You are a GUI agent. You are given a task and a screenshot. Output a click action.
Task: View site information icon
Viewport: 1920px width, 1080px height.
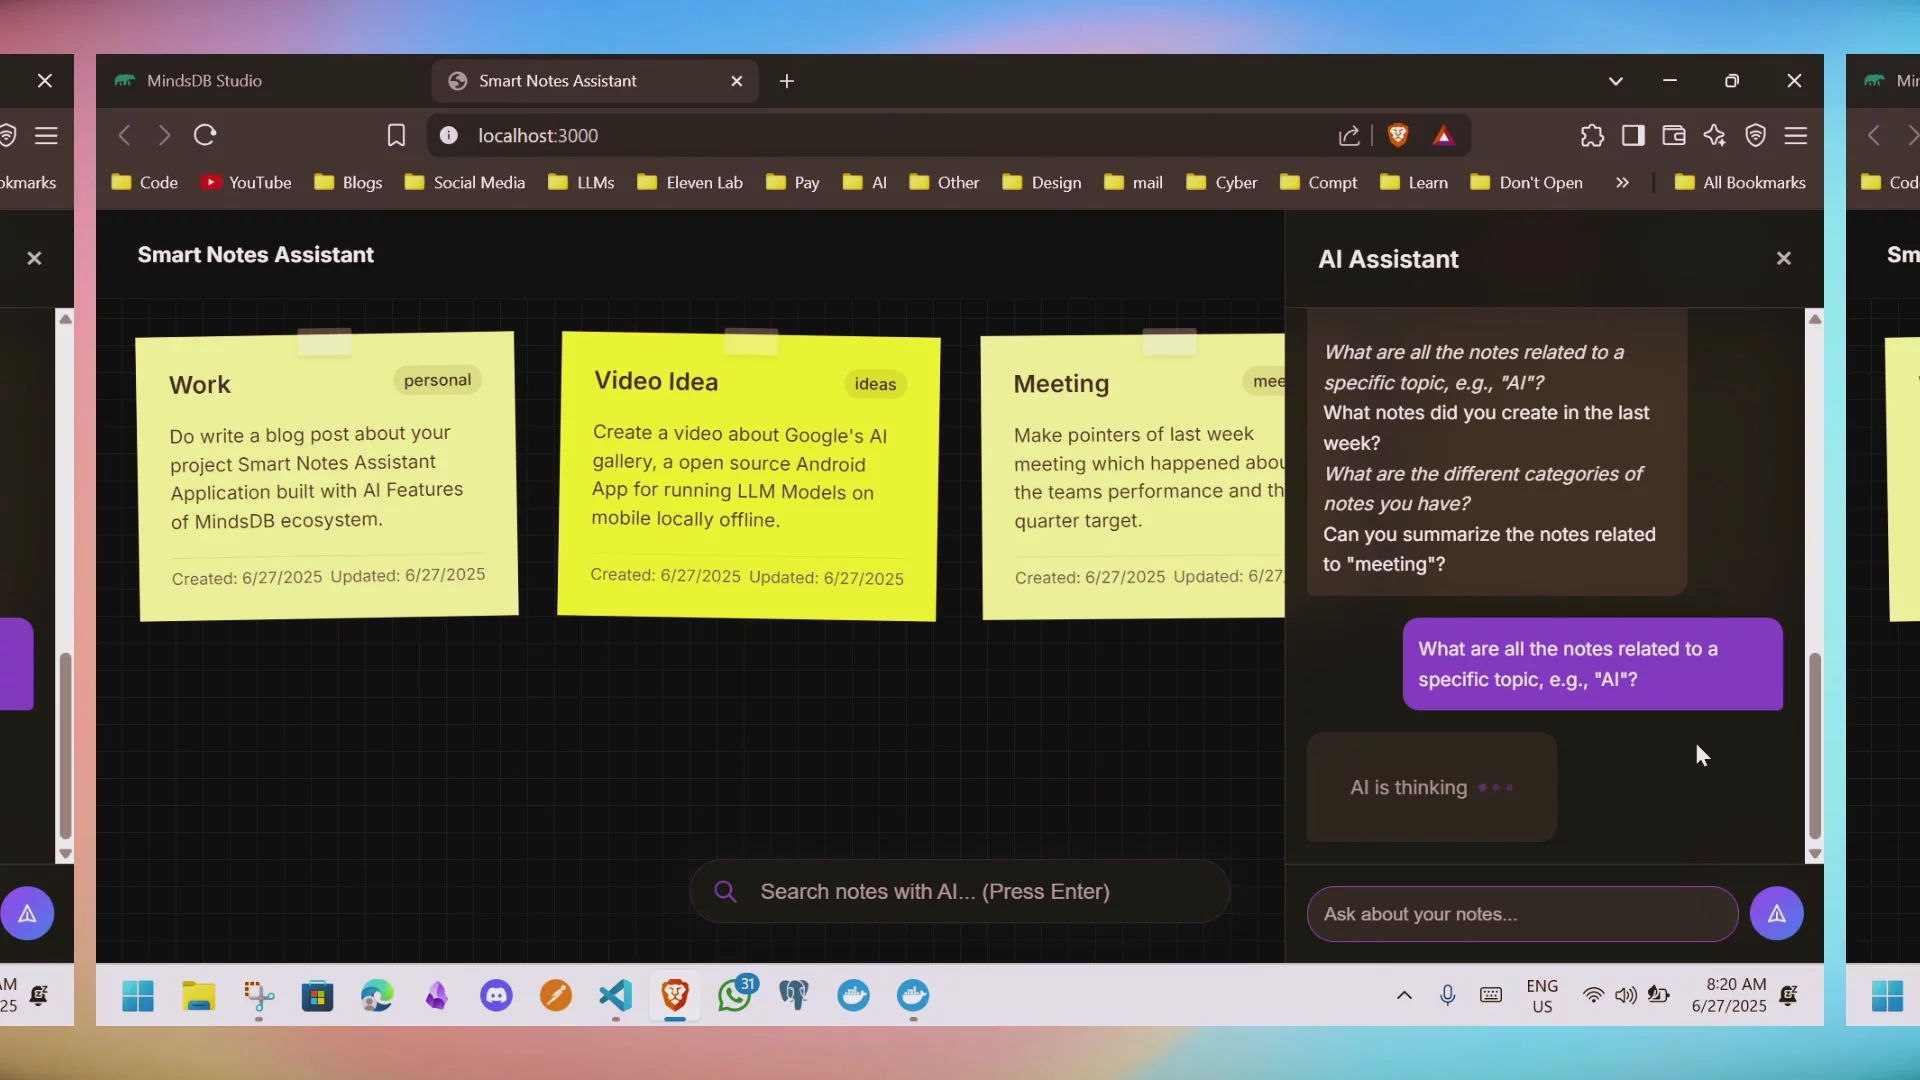(x=448, y=135)
